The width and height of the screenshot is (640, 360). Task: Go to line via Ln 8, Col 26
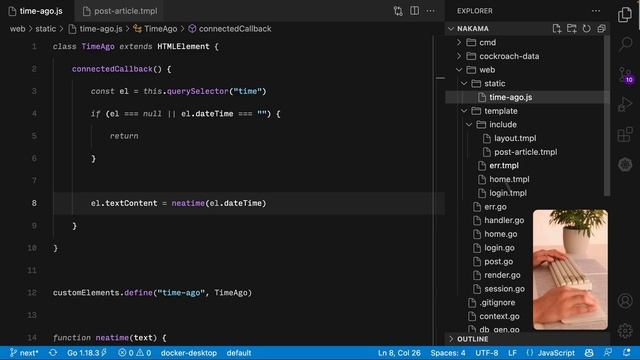click(399, 353)
